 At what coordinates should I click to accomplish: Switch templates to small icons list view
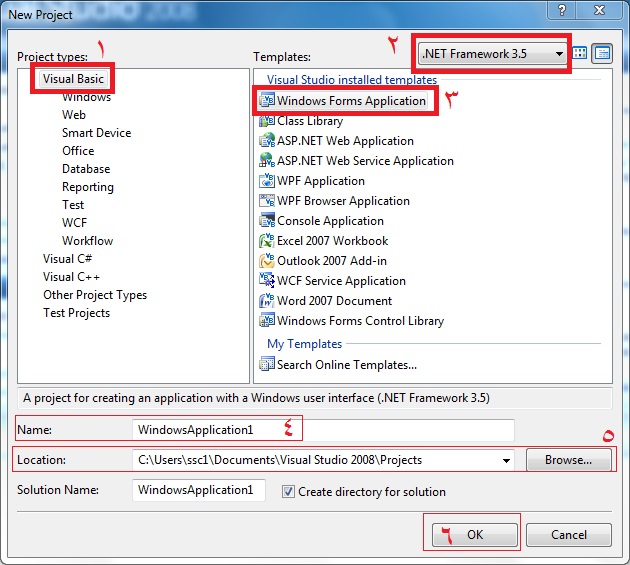(x=602, y=53)
